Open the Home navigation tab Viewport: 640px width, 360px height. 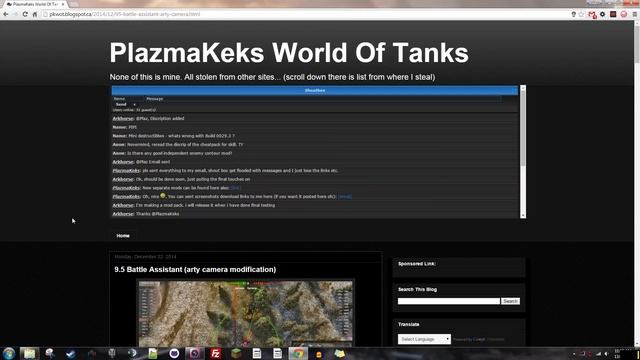click(123, 236)
